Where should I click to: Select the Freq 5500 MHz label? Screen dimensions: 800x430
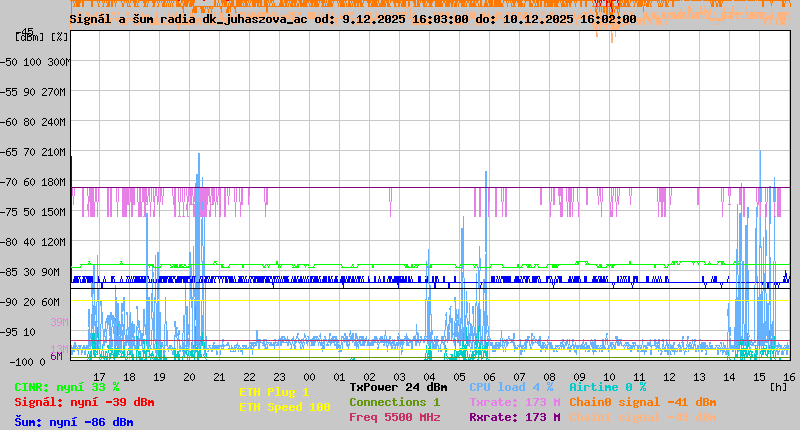click(x=394, y=417)
